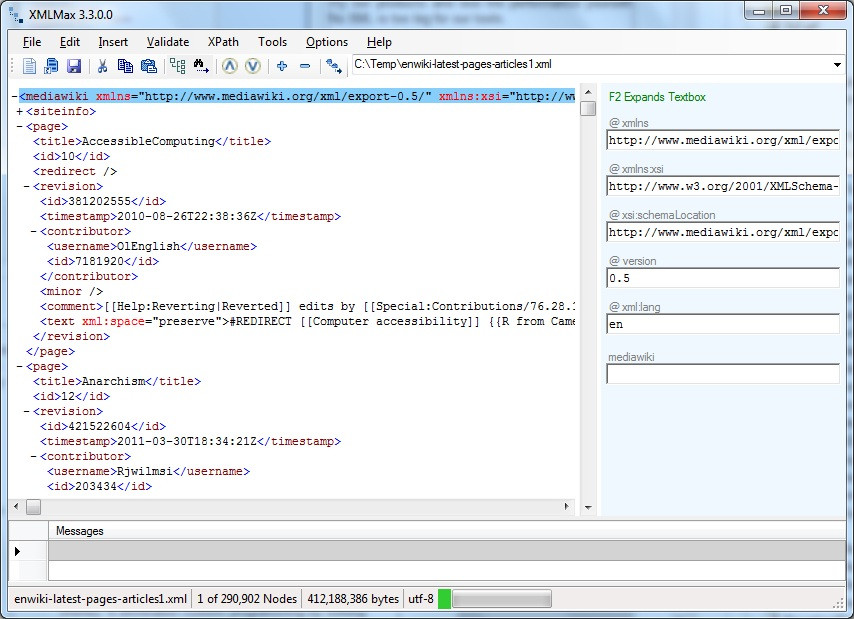Click the @xmlns attribute text box
The width and height of the screenshot is (854, 619).
(x=723, y=140)
